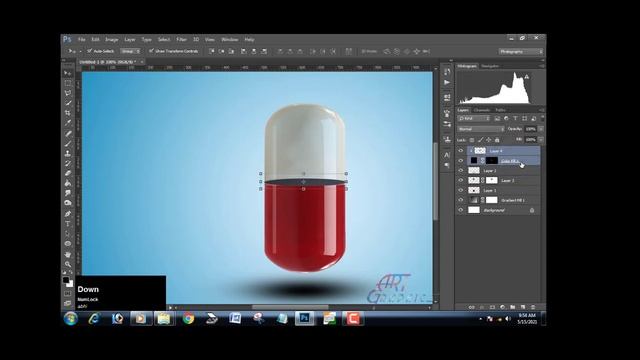Link layers with chain icon at bottom

pos(472,307)
